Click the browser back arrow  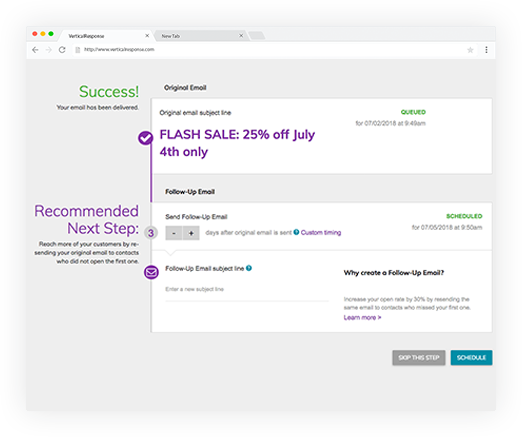[35, 50]
